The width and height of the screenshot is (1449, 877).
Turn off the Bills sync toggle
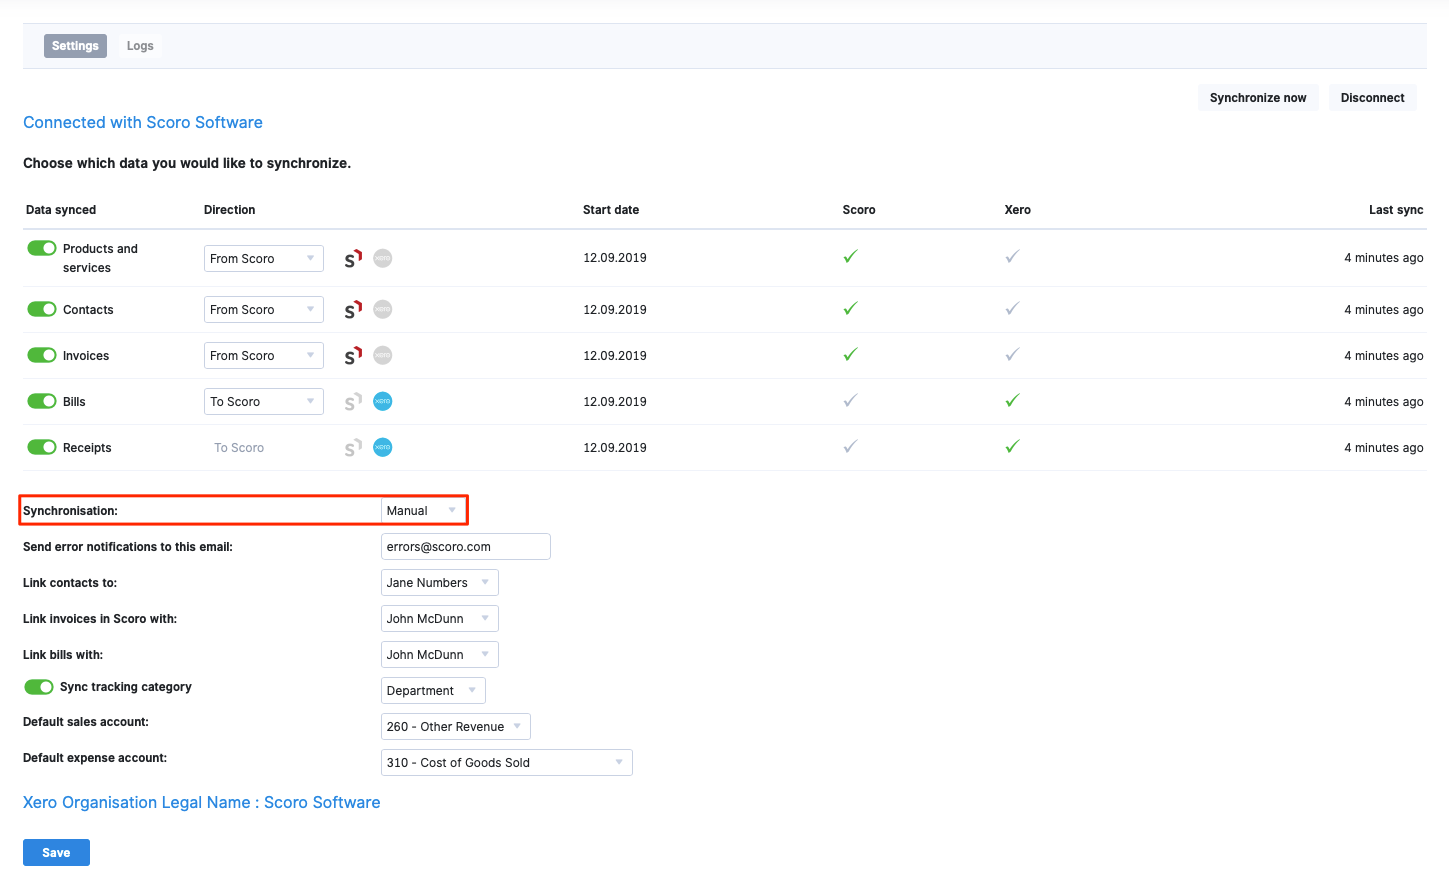42,401
